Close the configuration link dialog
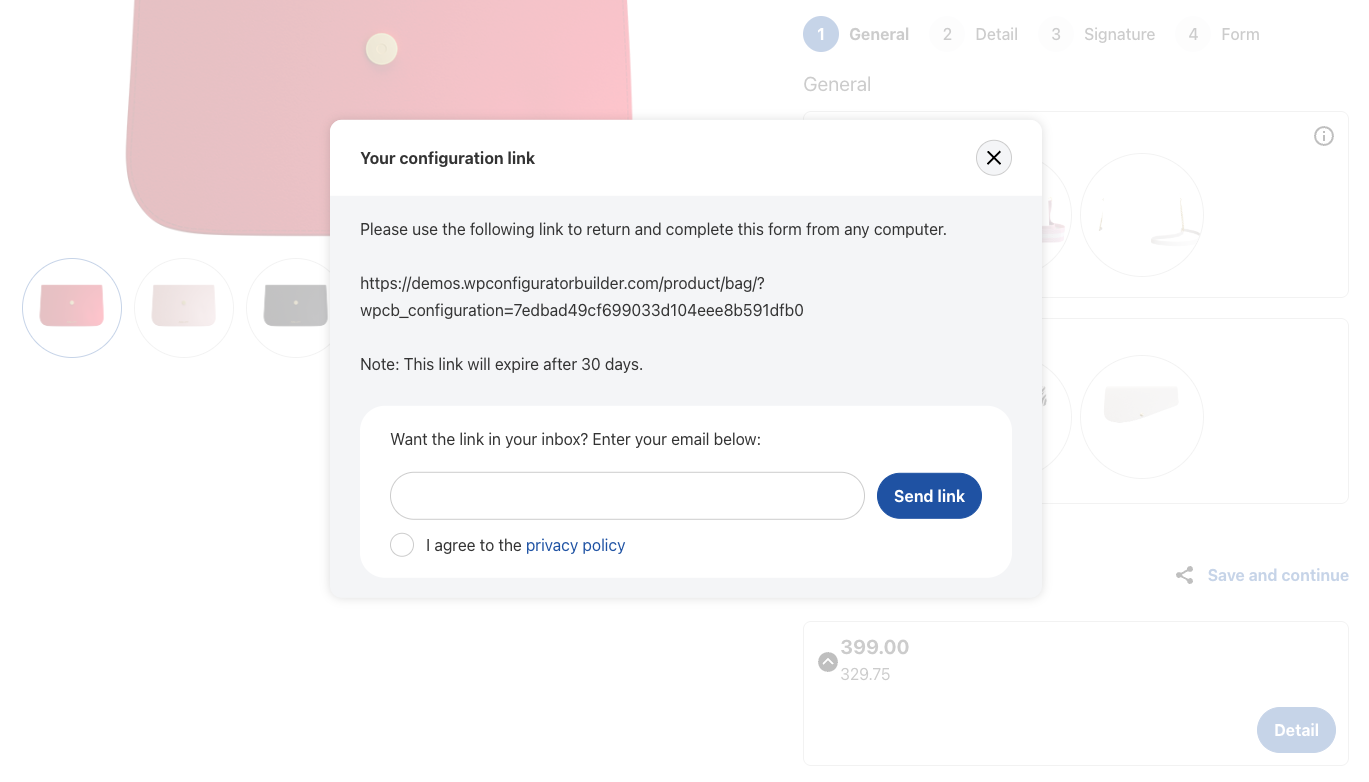Screen dimensions: 1369x782 click(993, 158)
